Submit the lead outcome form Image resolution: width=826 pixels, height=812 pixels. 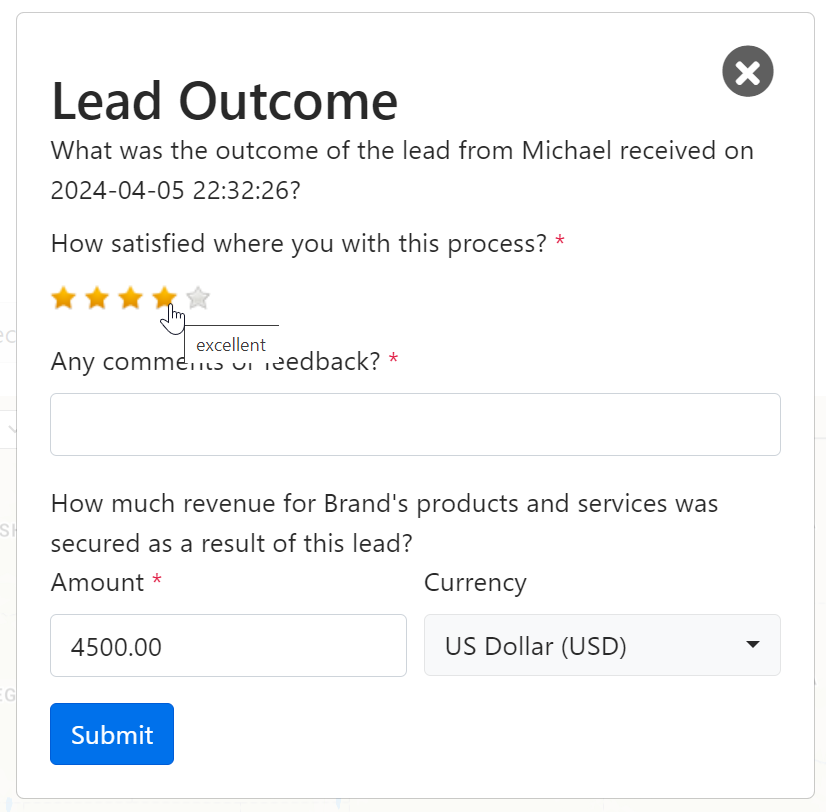[112, 735]
